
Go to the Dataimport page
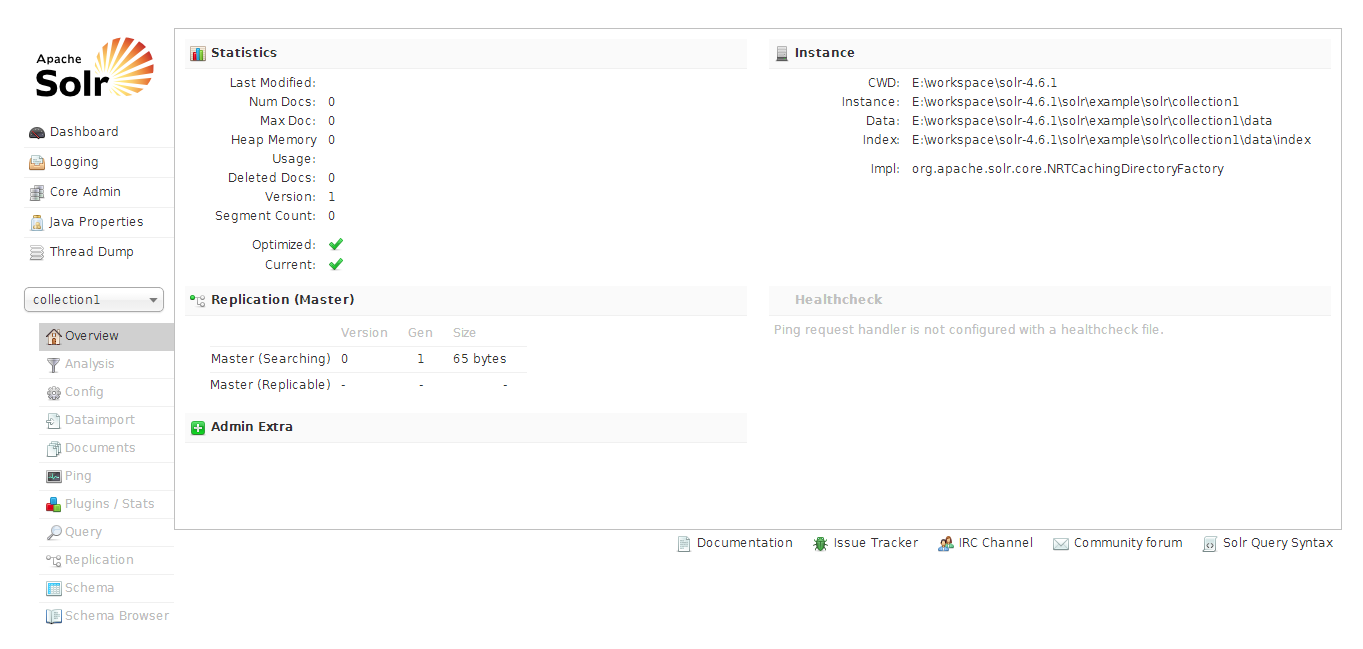106,420
